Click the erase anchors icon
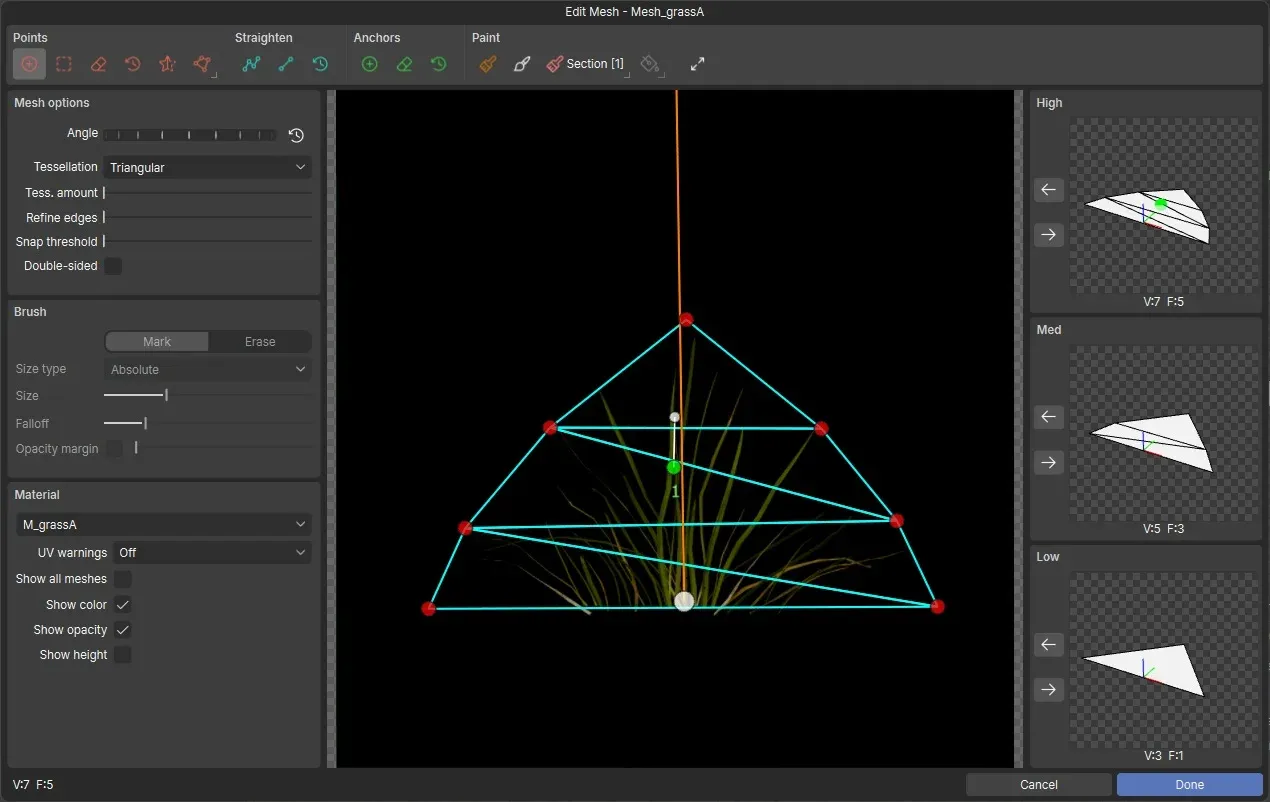Viewport: 1270px width, 802px height. [x=404, y=64]
